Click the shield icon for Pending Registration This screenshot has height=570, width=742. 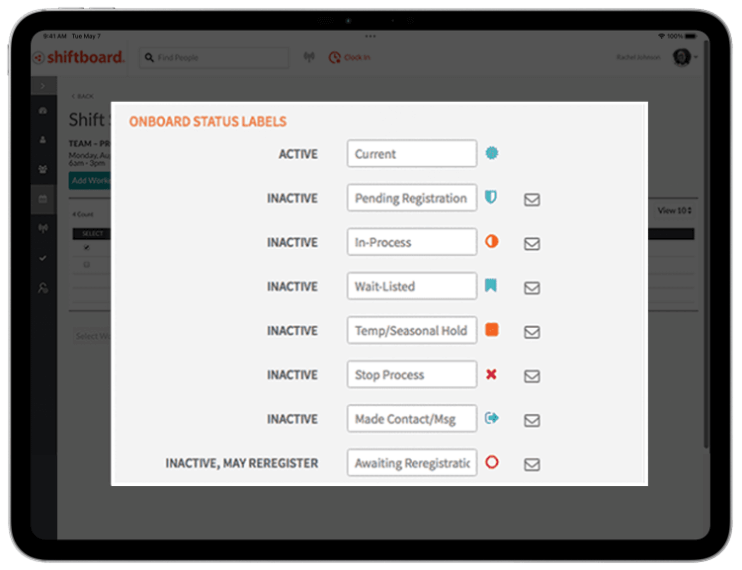pos(491,197)
